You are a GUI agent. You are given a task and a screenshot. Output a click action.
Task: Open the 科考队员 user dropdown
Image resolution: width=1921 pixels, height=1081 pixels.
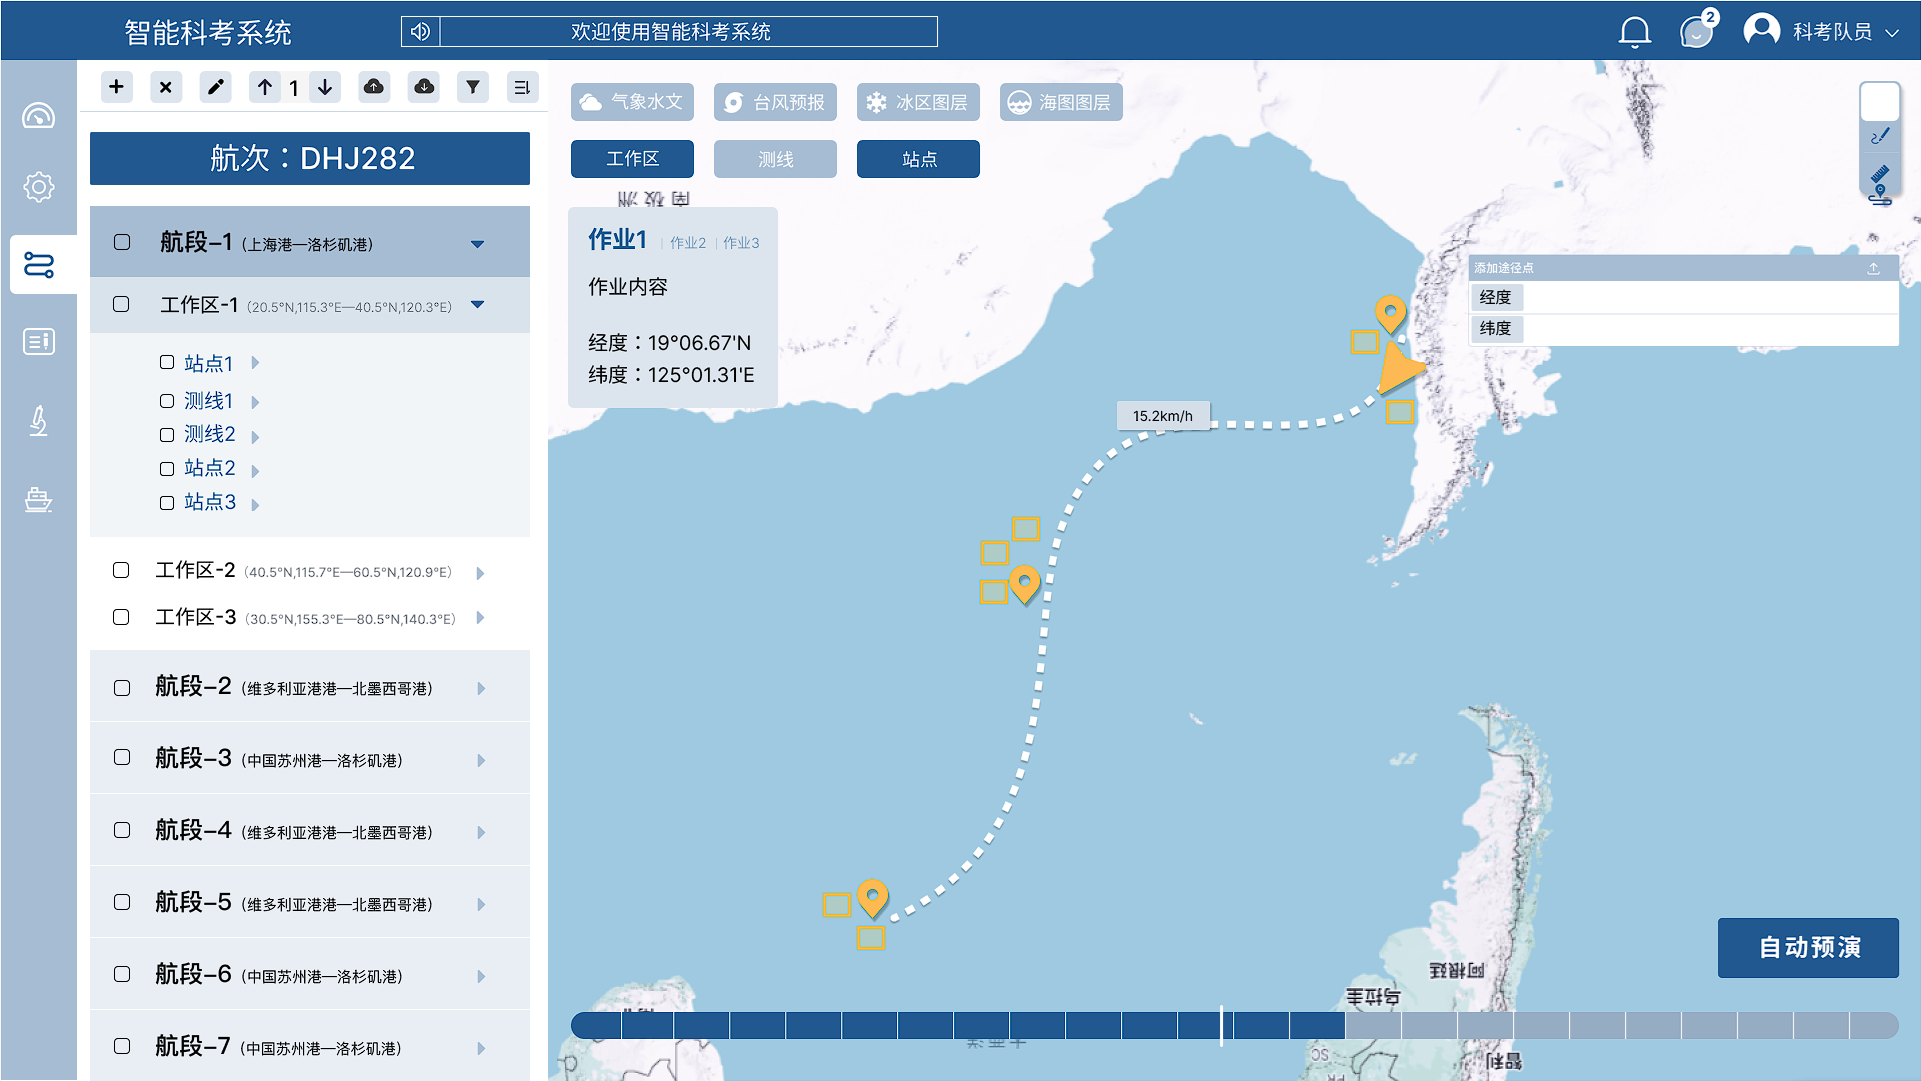(x=1830, y=32)
